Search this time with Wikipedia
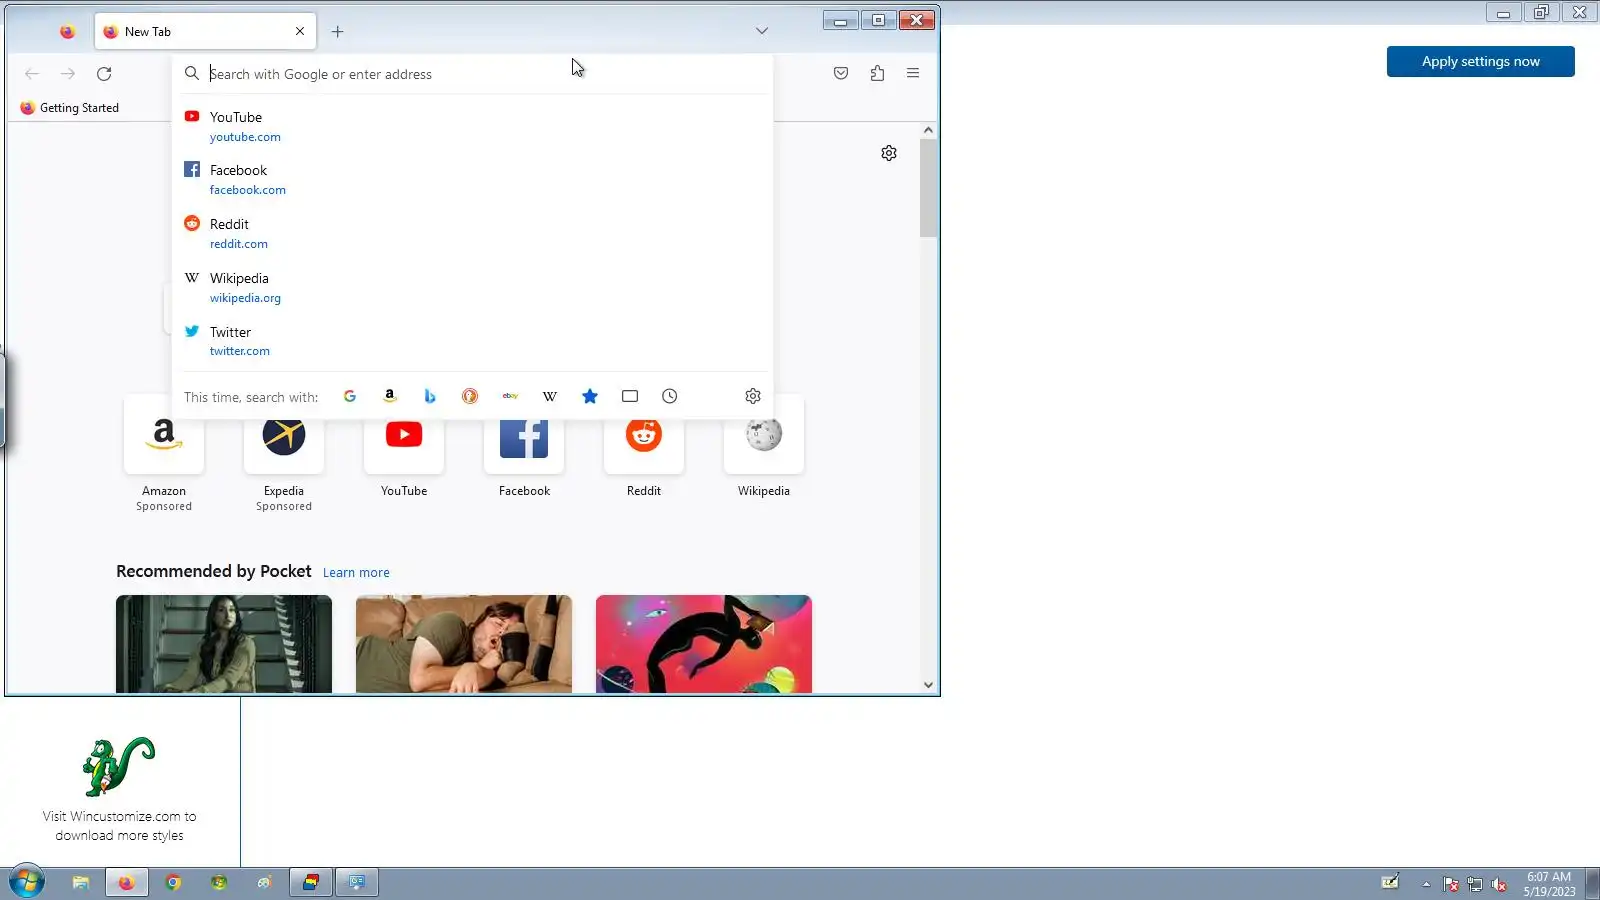 [550, 397]
